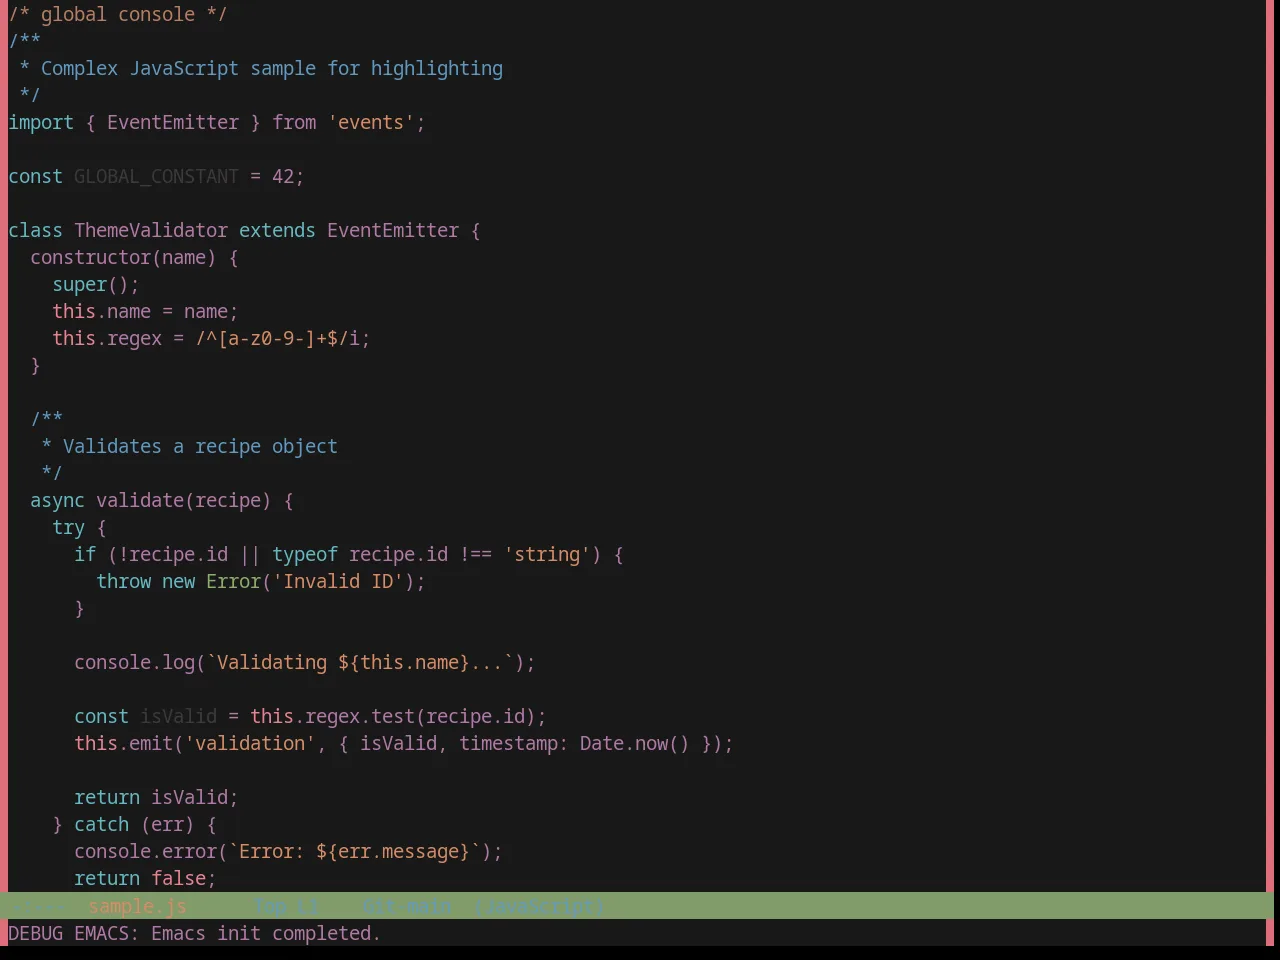This screenshot has width=1280, height=960.
Task: Click the 'return false;' line
Action: point(146,878)
